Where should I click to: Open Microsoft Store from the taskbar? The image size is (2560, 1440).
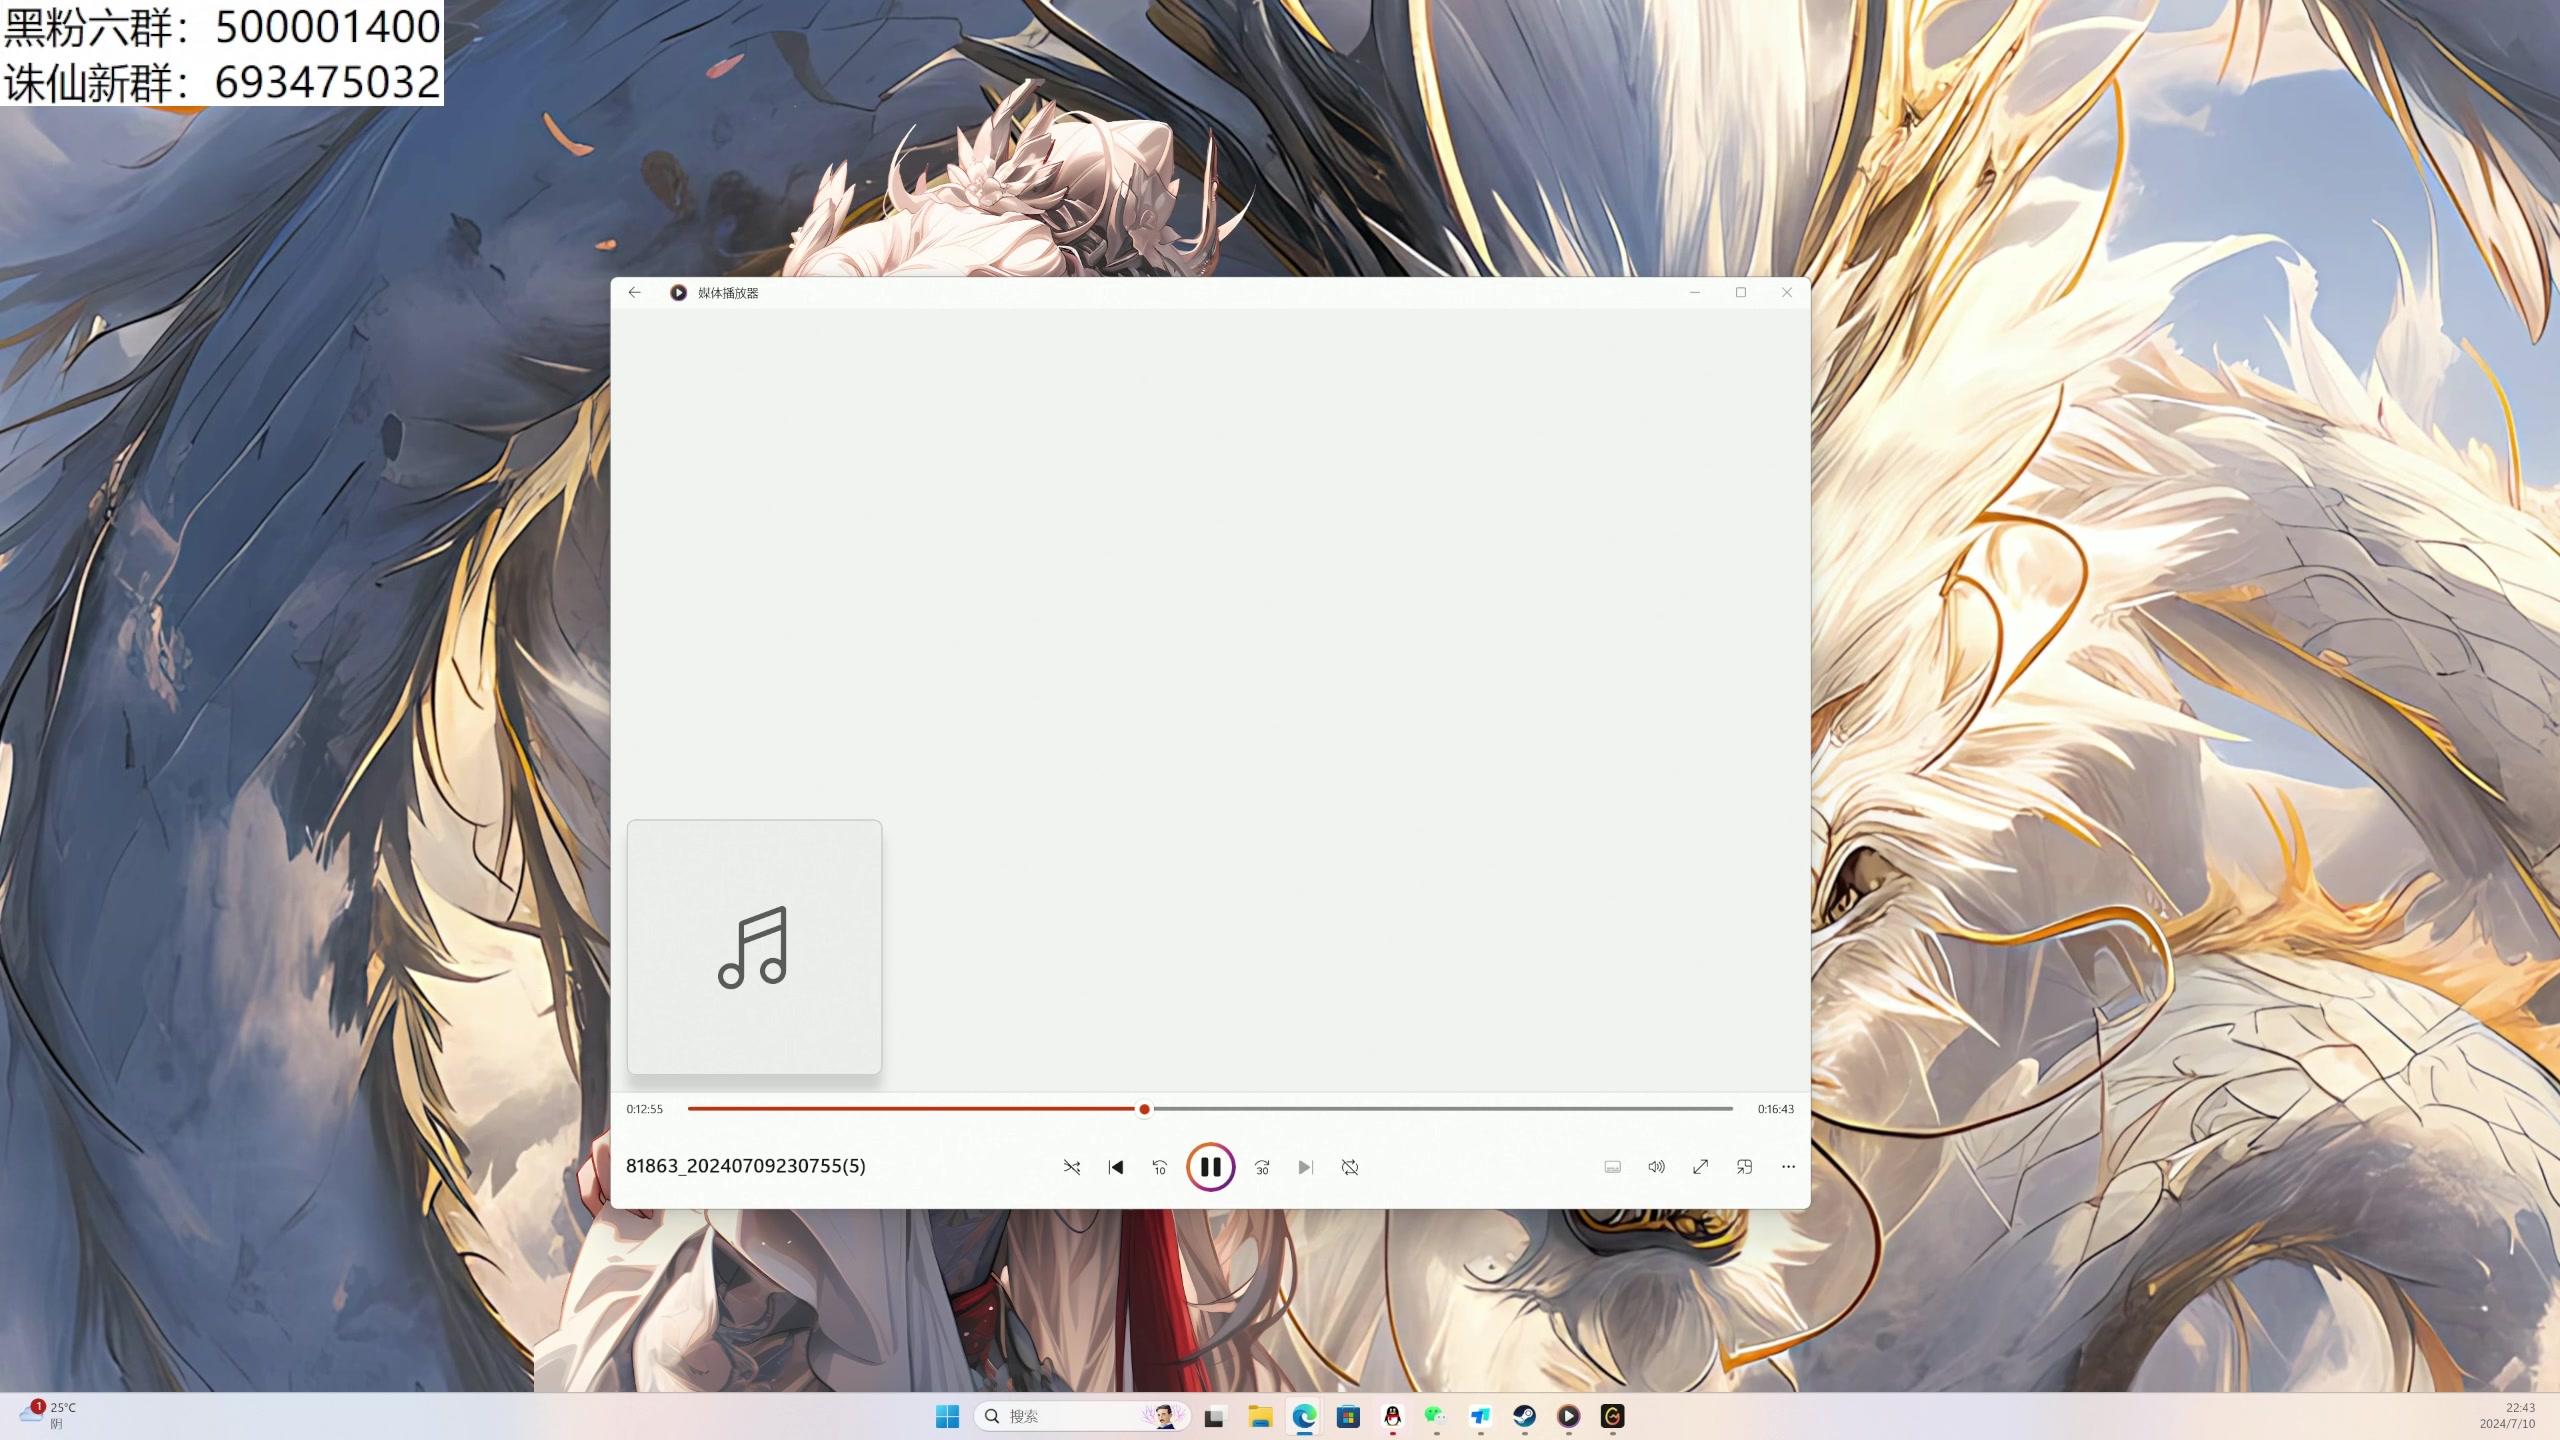[1348, 1416]
